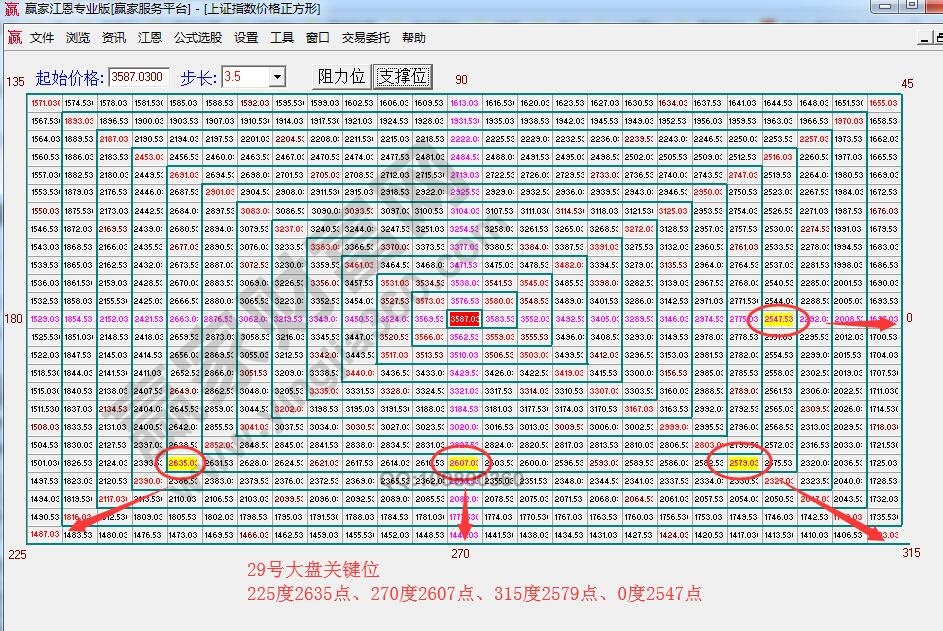
Task: Open the 文件 menu
Action: [x=41, y=38]
